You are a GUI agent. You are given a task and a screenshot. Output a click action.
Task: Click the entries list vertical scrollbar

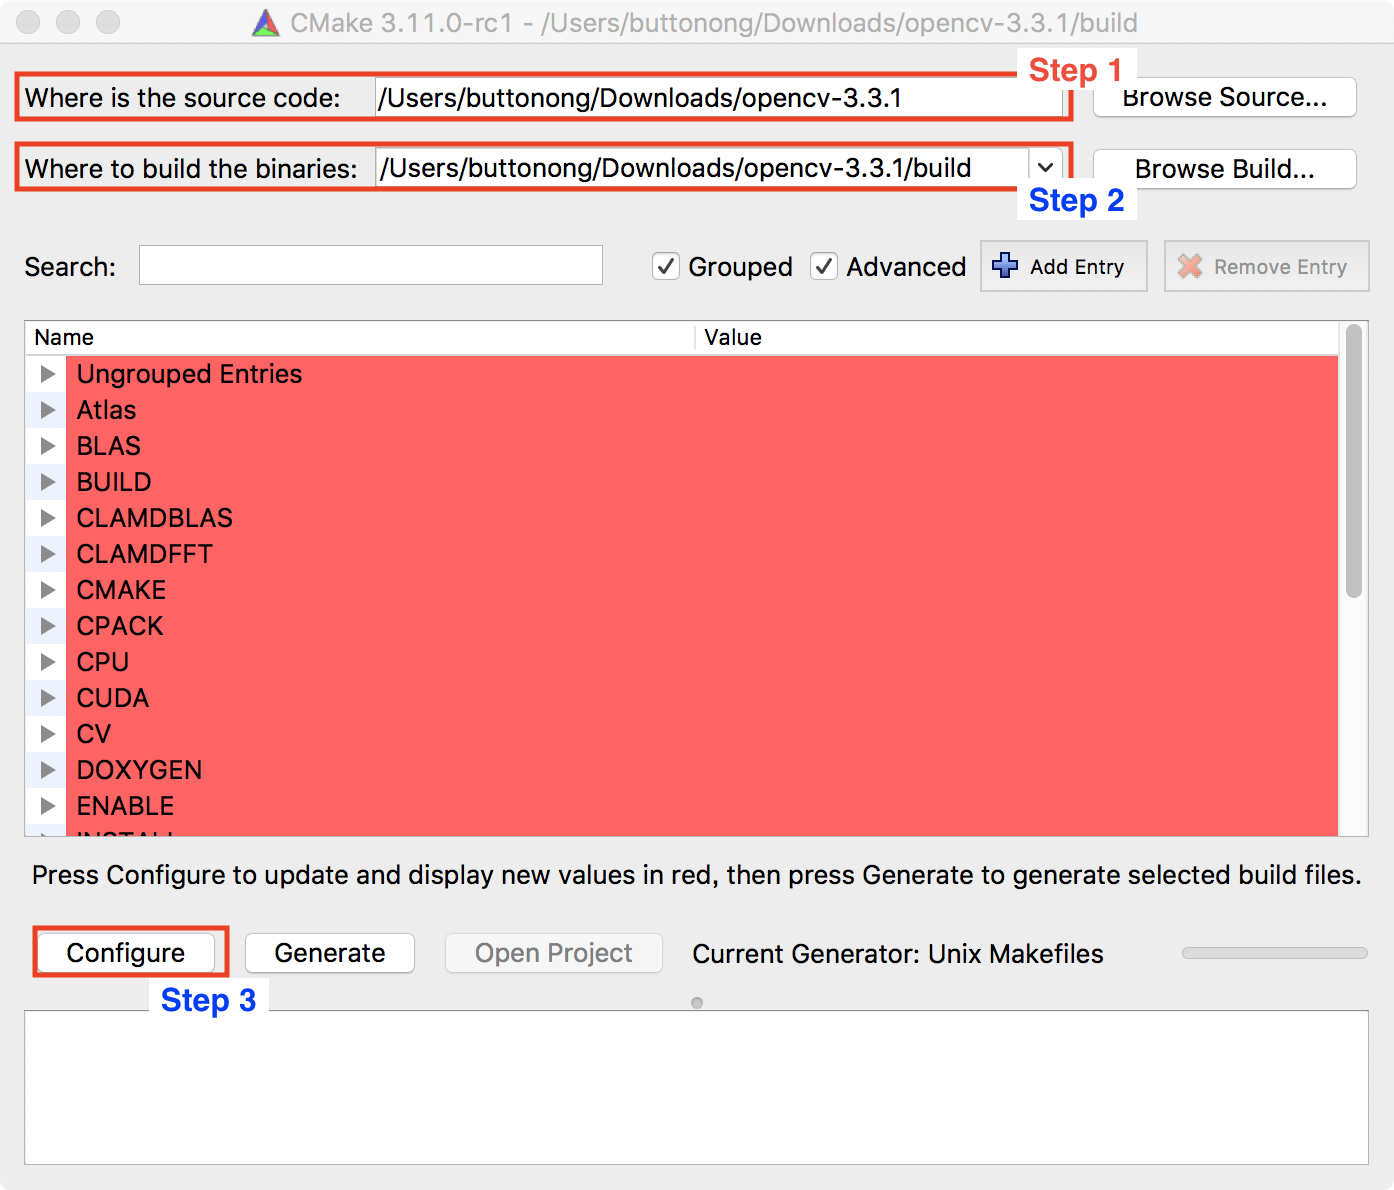[1353, 460]
